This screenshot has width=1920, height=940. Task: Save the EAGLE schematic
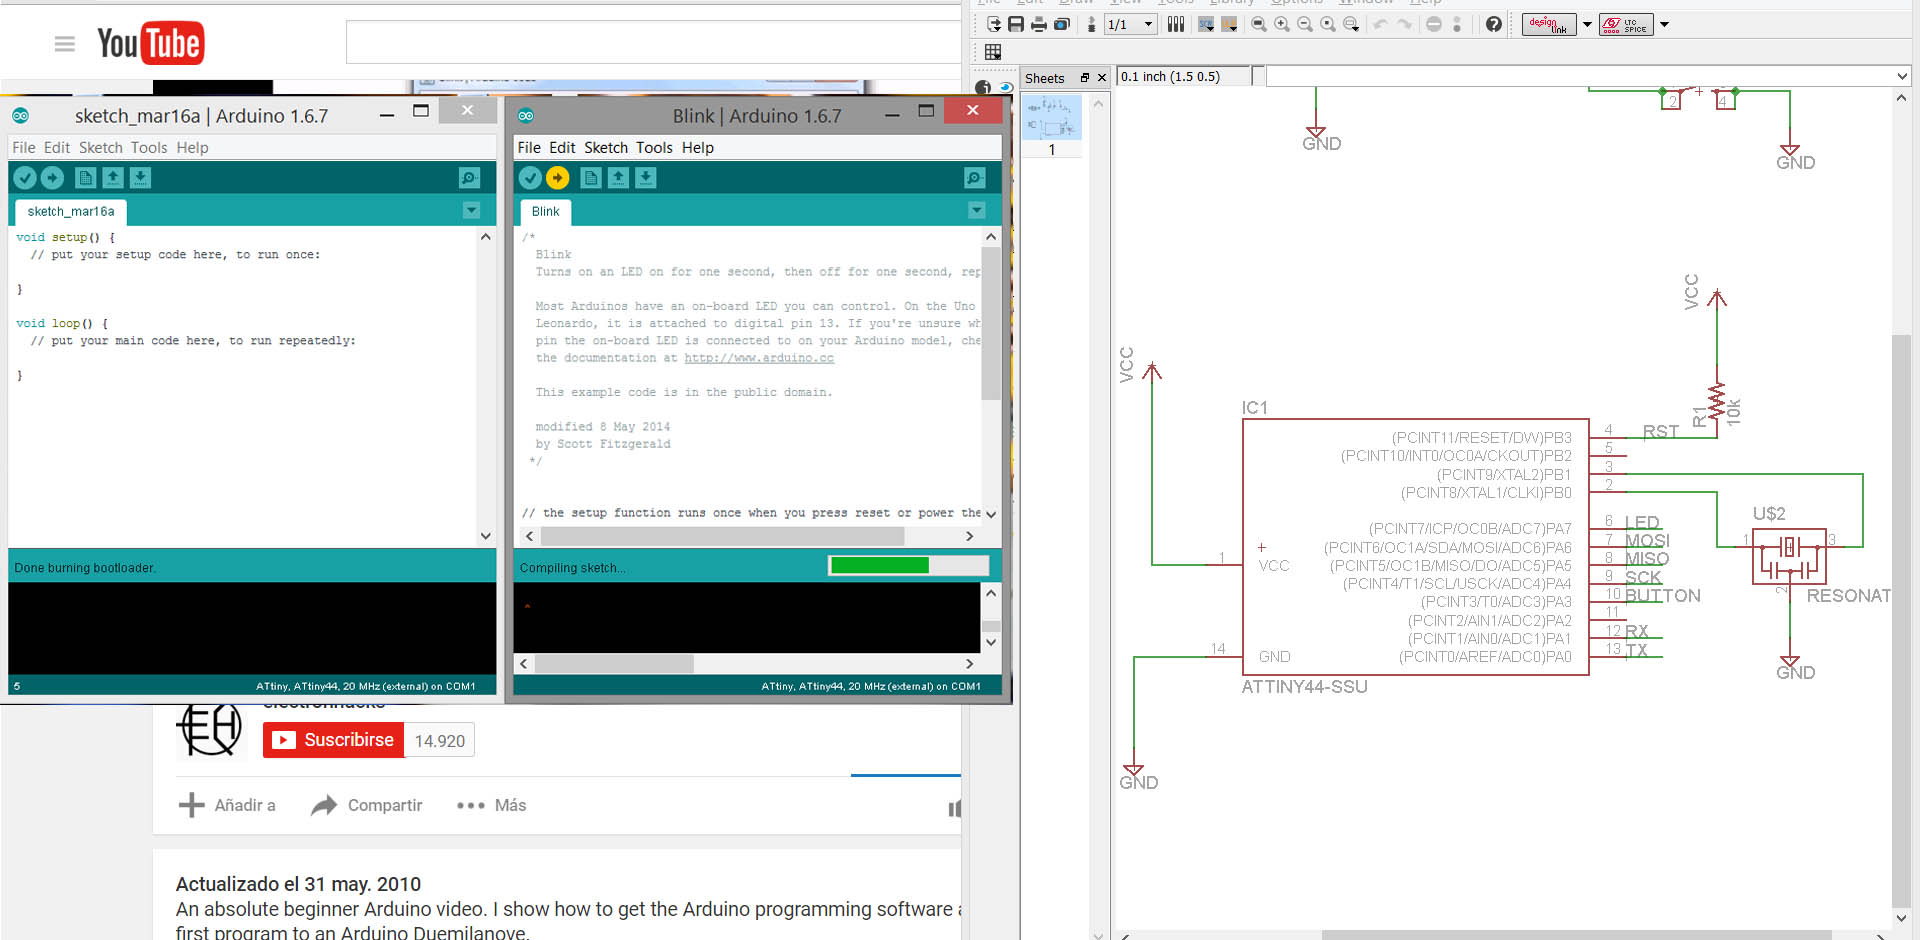pyautogui.click(x=1016, y=24)
